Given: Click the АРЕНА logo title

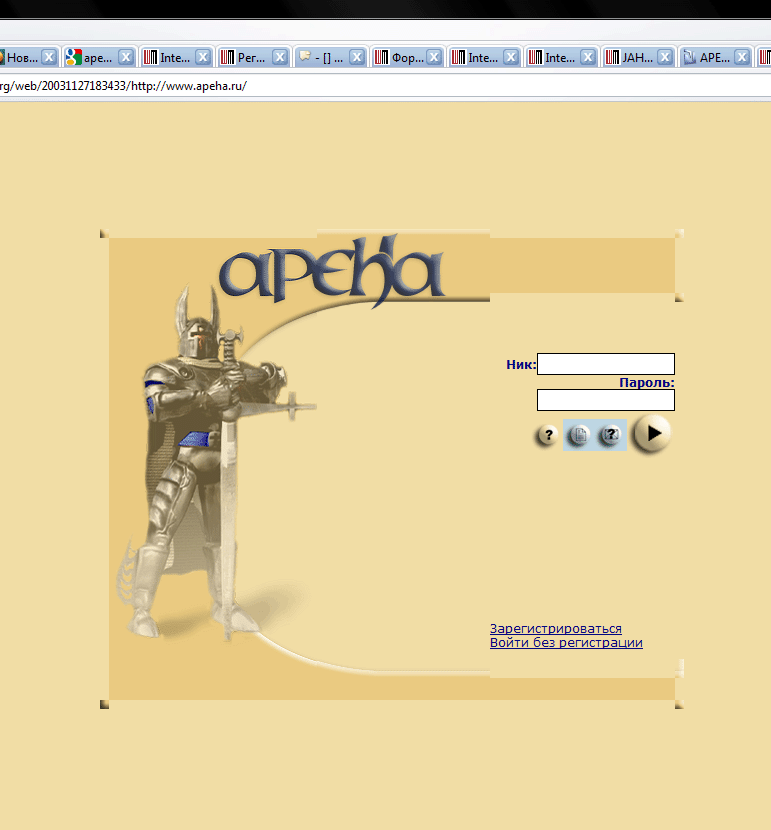Looking at the screenshot, I should [332, 272].
